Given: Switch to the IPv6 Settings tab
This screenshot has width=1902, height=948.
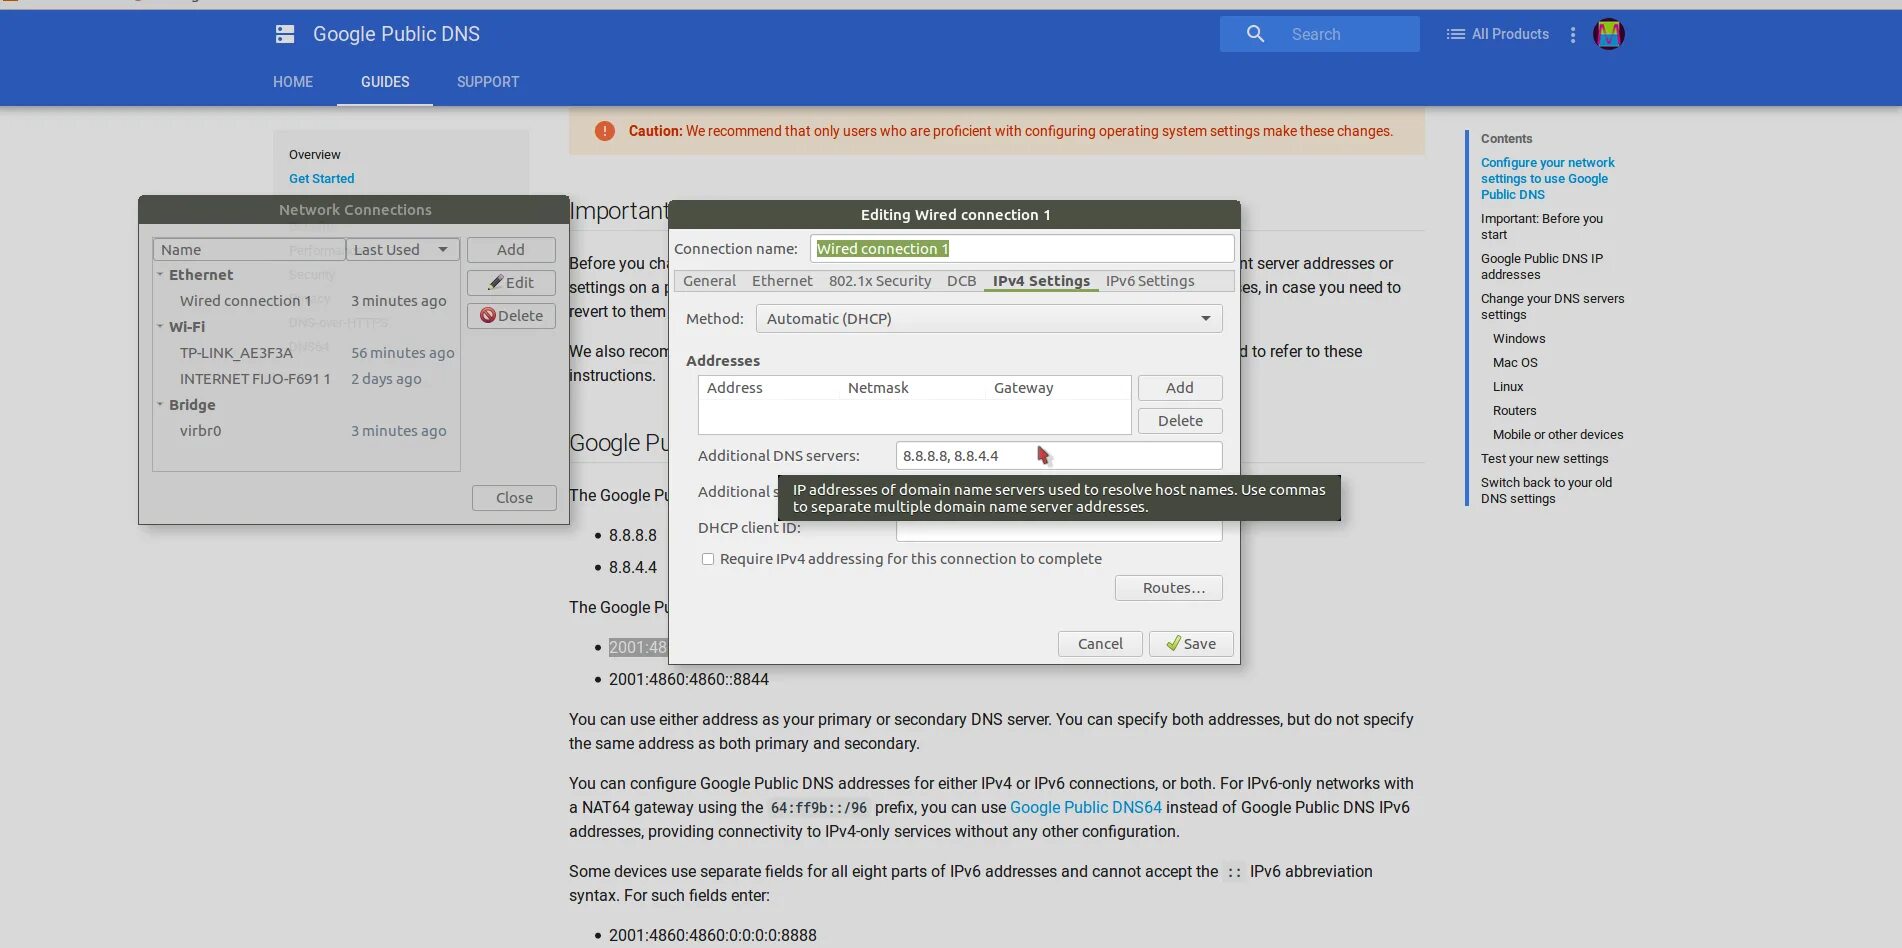Looking at the screenshot, I should tap(1150, 281).
